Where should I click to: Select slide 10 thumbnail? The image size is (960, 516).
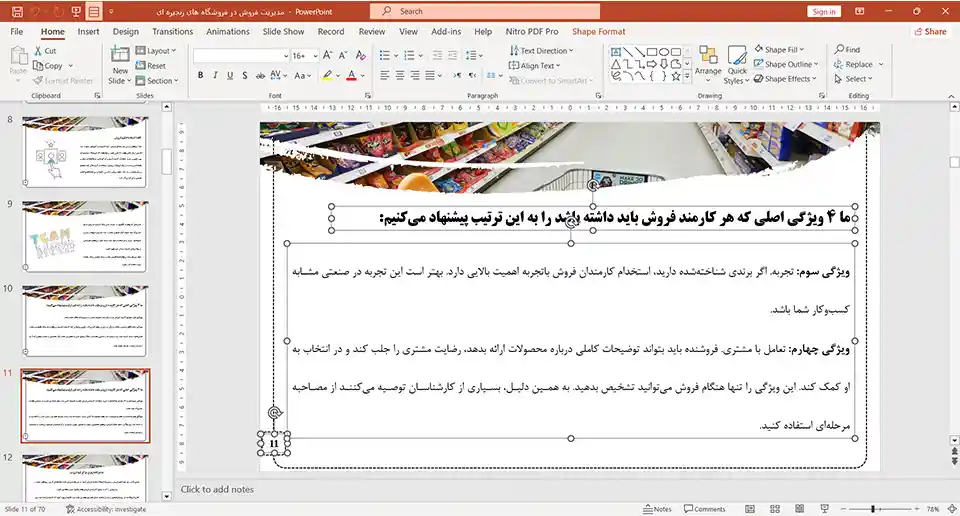tap(84, 321)
